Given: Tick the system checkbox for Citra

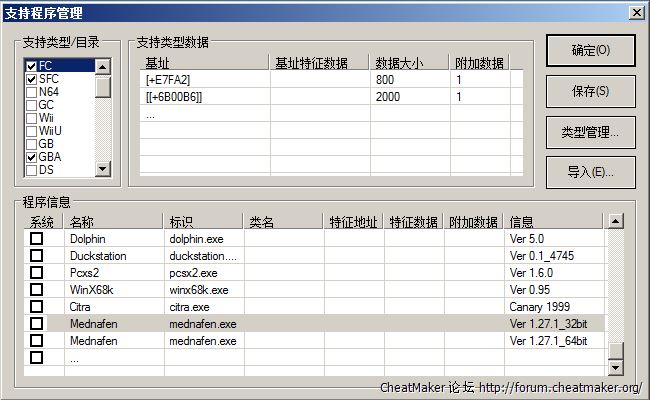Looking at the screenshot, I should coord(36,307).
